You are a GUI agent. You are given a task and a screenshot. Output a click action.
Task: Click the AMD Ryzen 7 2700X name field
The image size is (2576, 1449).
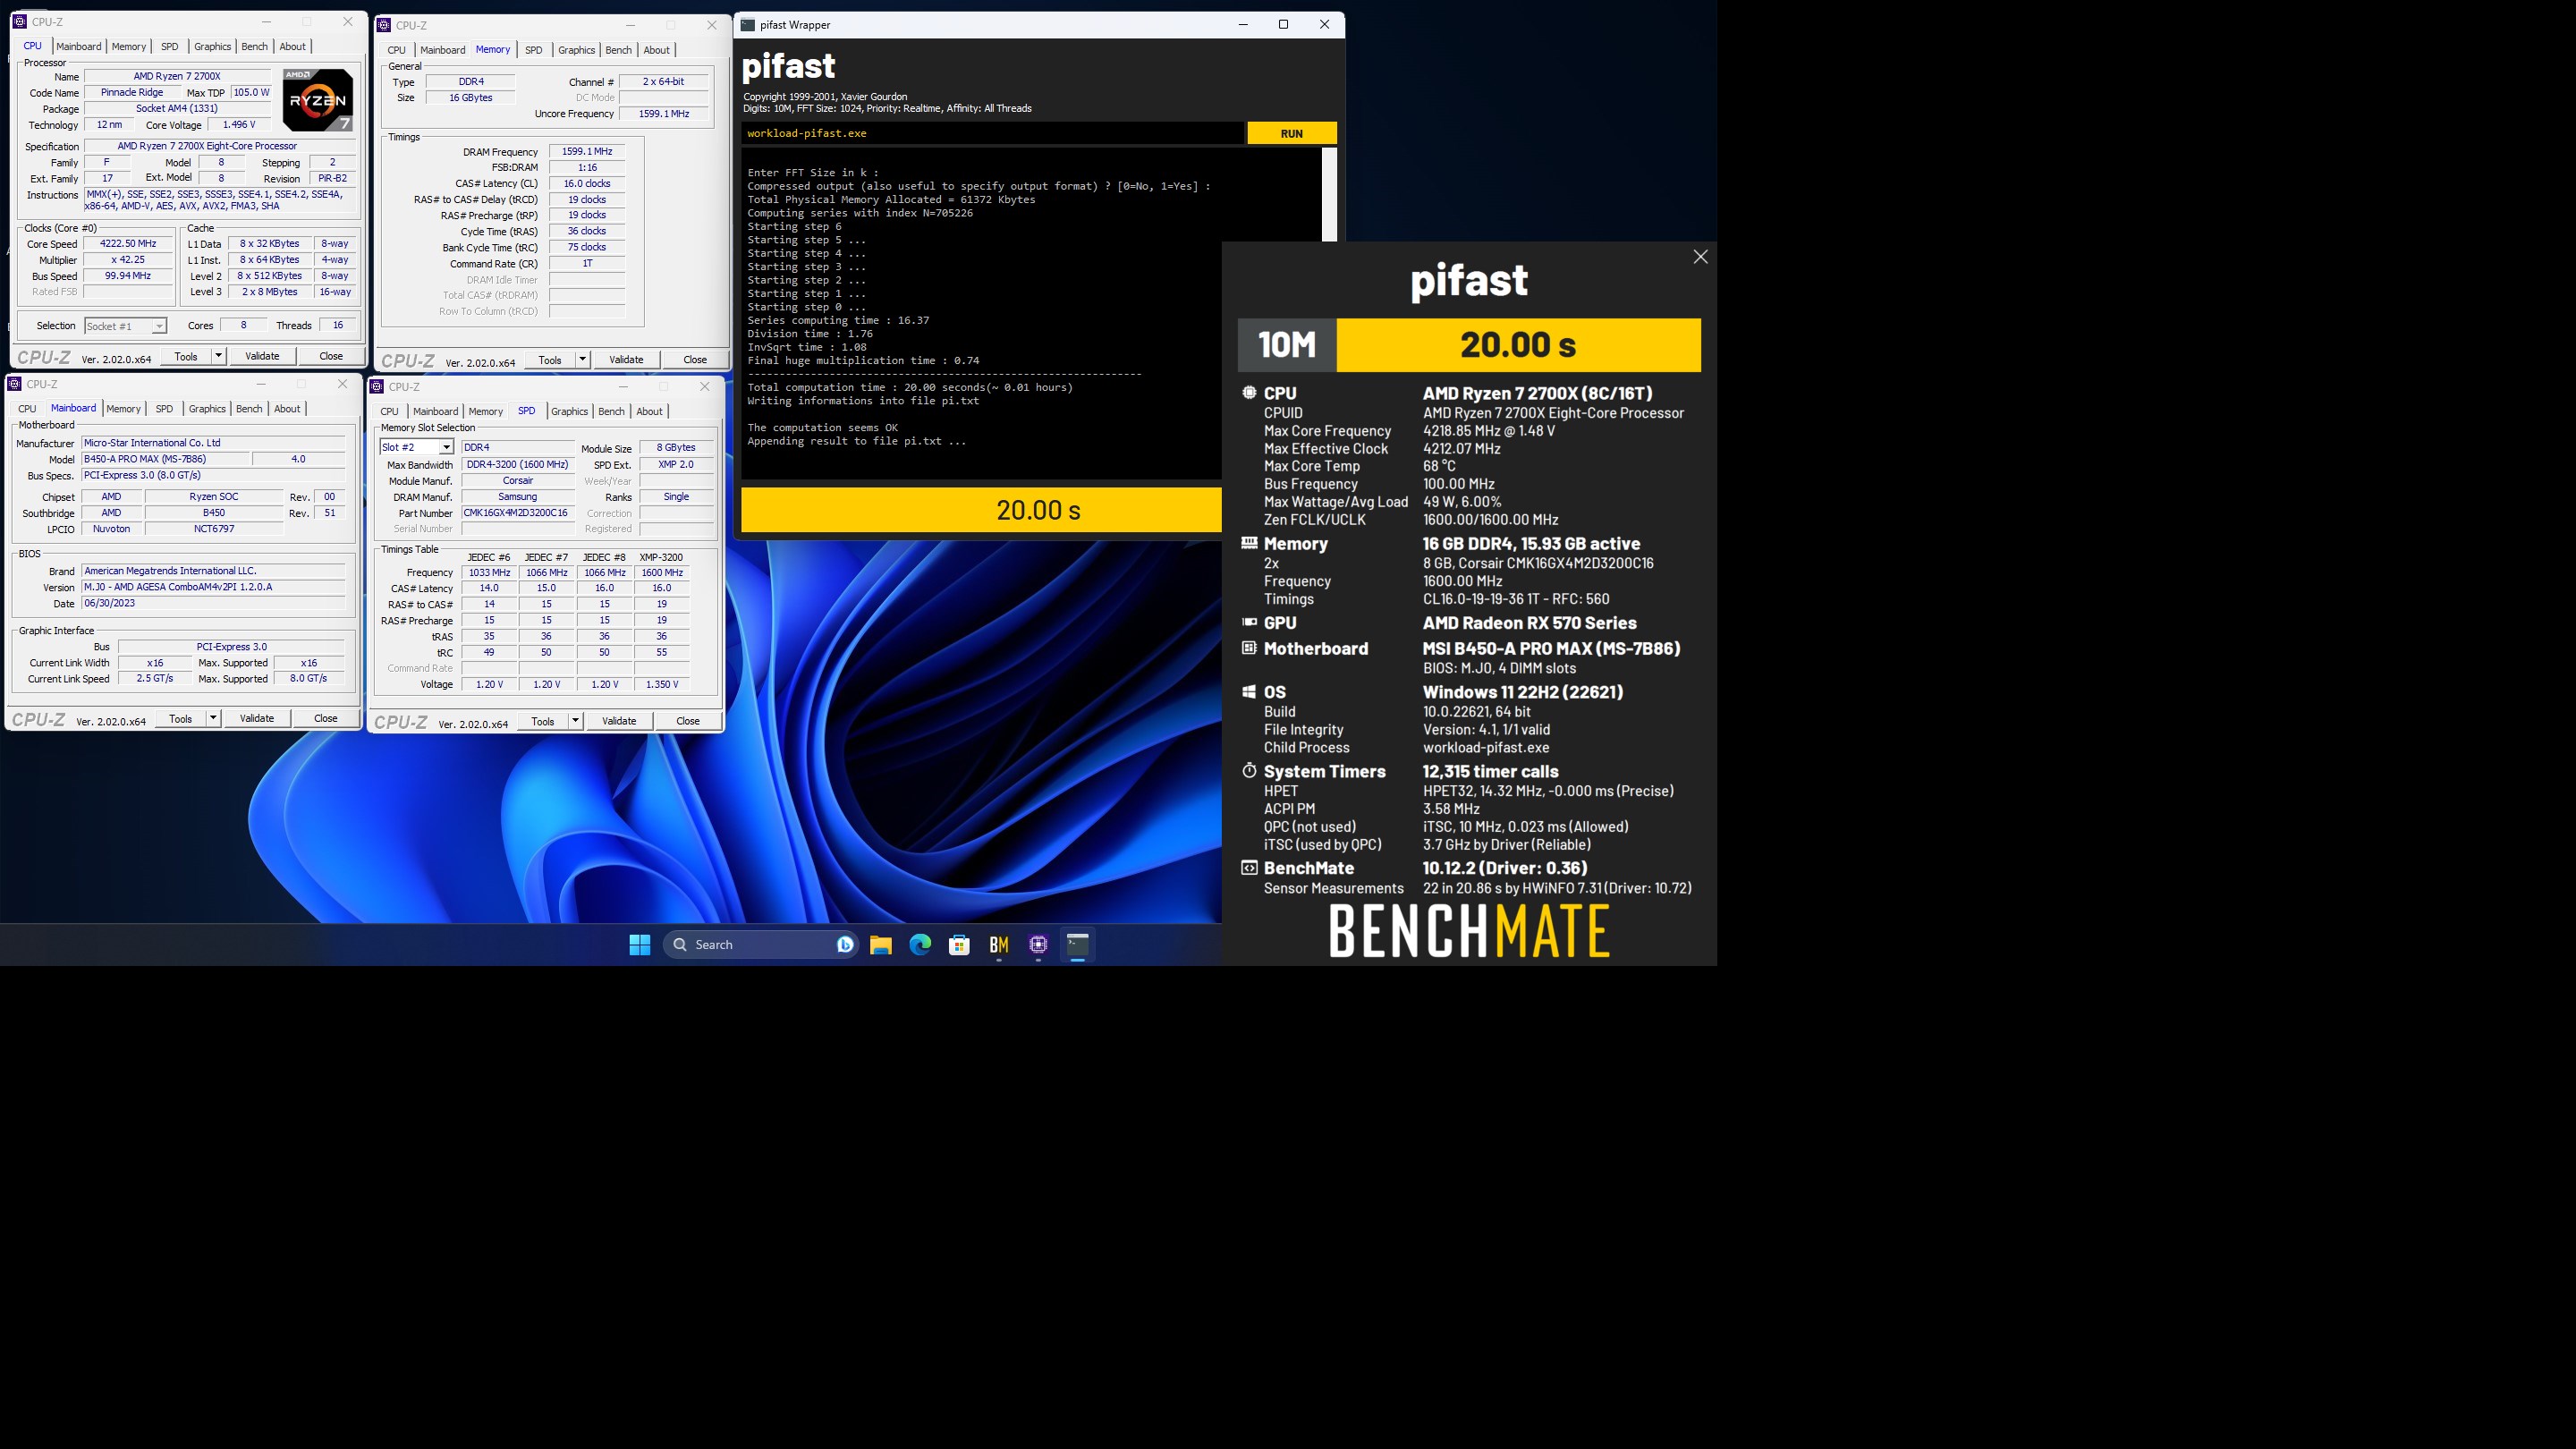pos(177,76)
